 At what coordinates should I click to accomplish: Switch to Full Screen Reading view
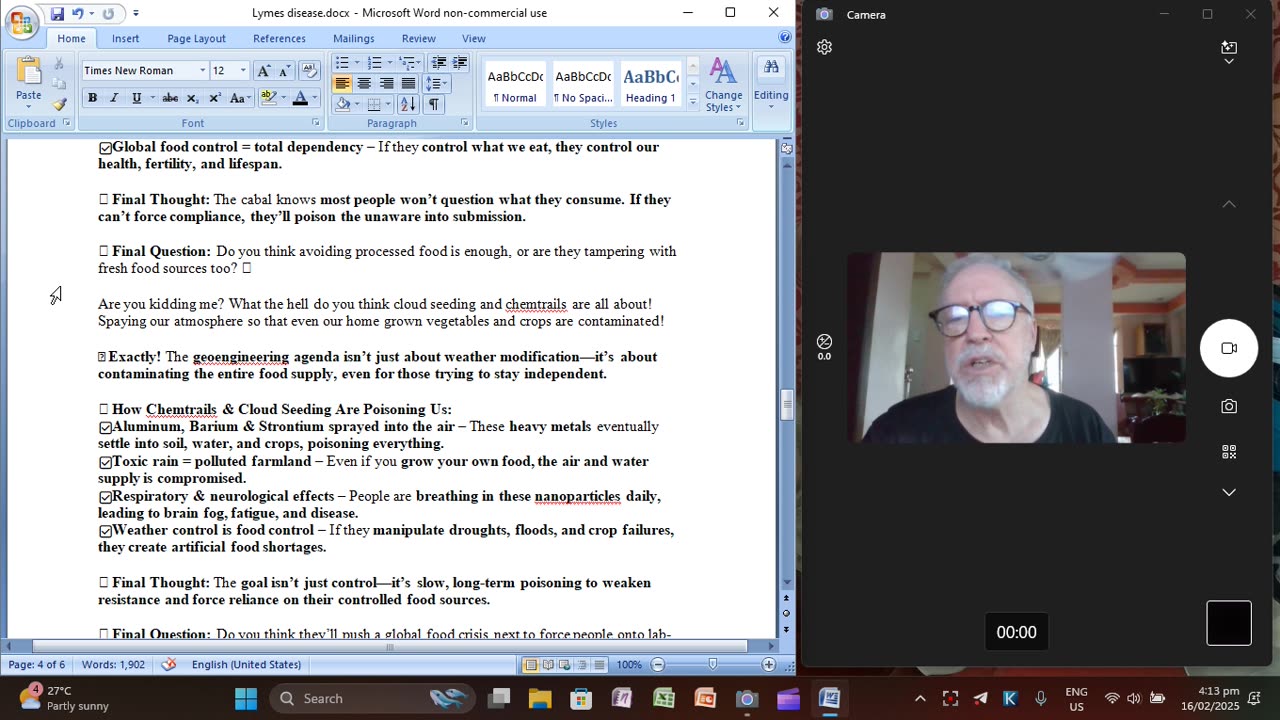[548, 665]
